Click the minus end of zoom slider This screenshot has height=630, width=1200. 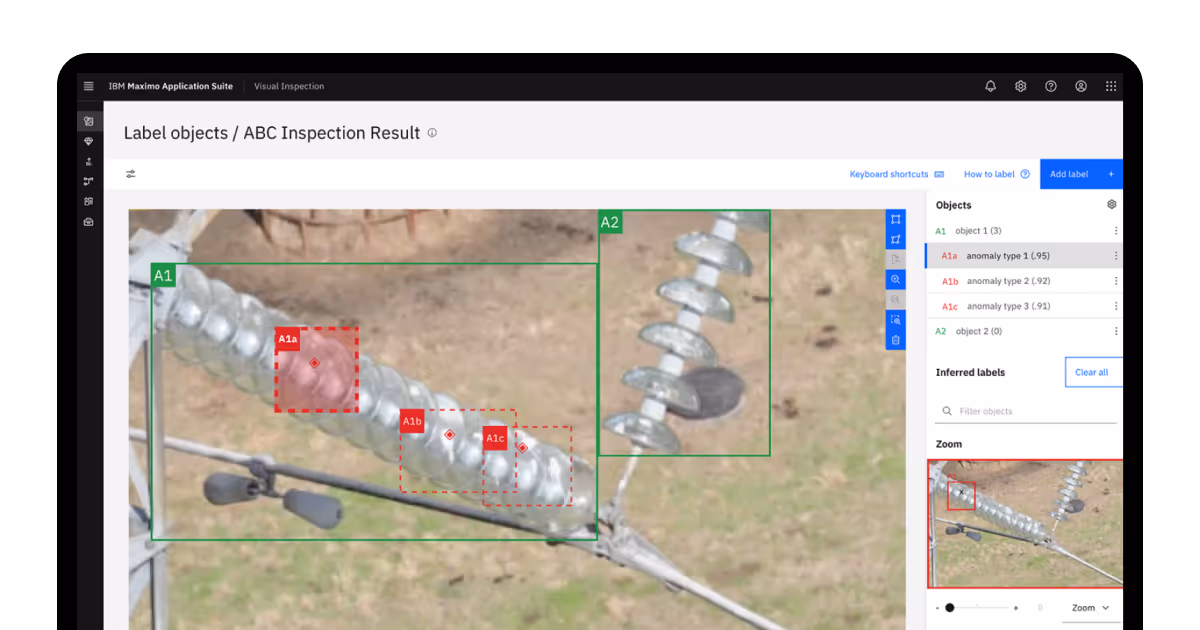[x=937, y=608]
